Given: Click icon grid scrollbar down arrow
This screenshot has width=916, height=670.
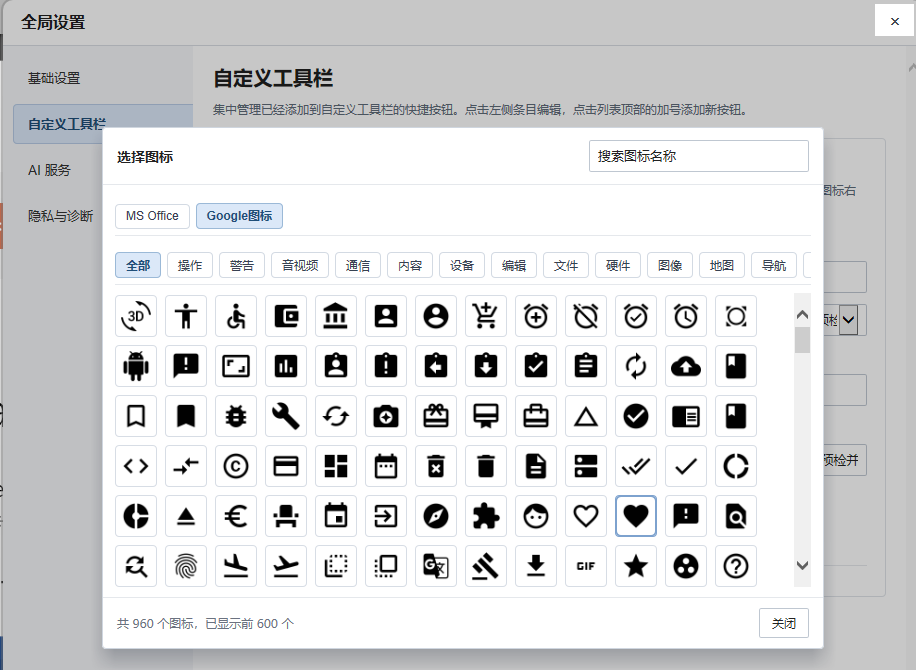Looking at the screenshot, I should pos(803,565).
